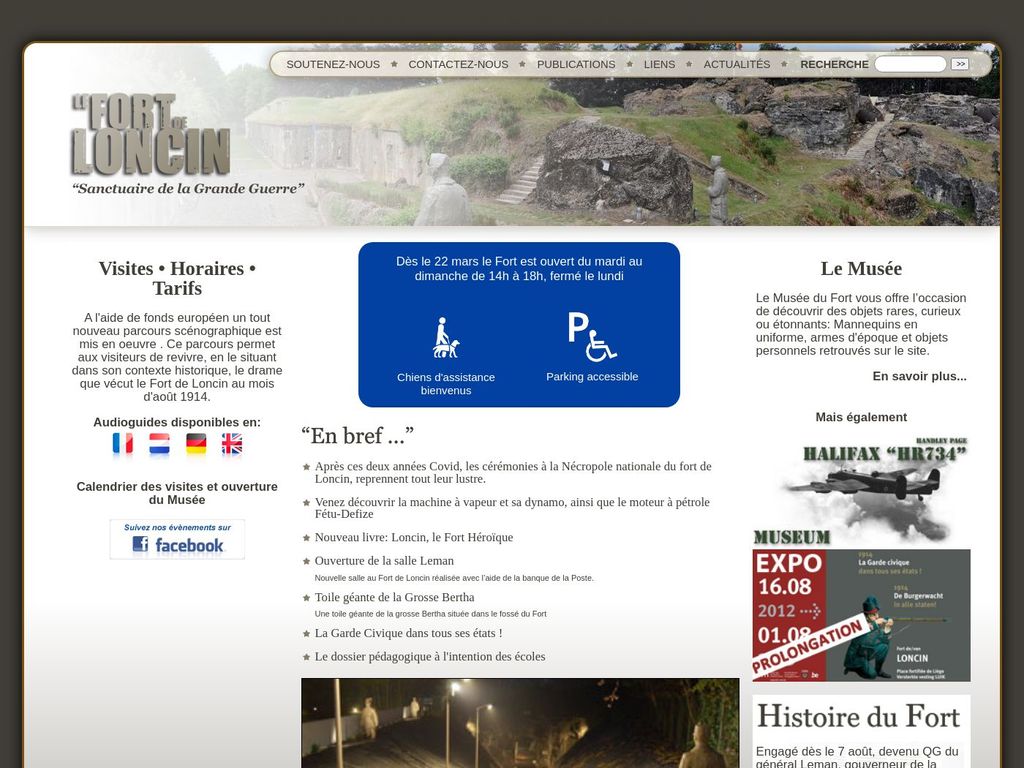Screen dimensions: 1024x768
Task: Open the Le Musée heading link
Action: point(861,268)
